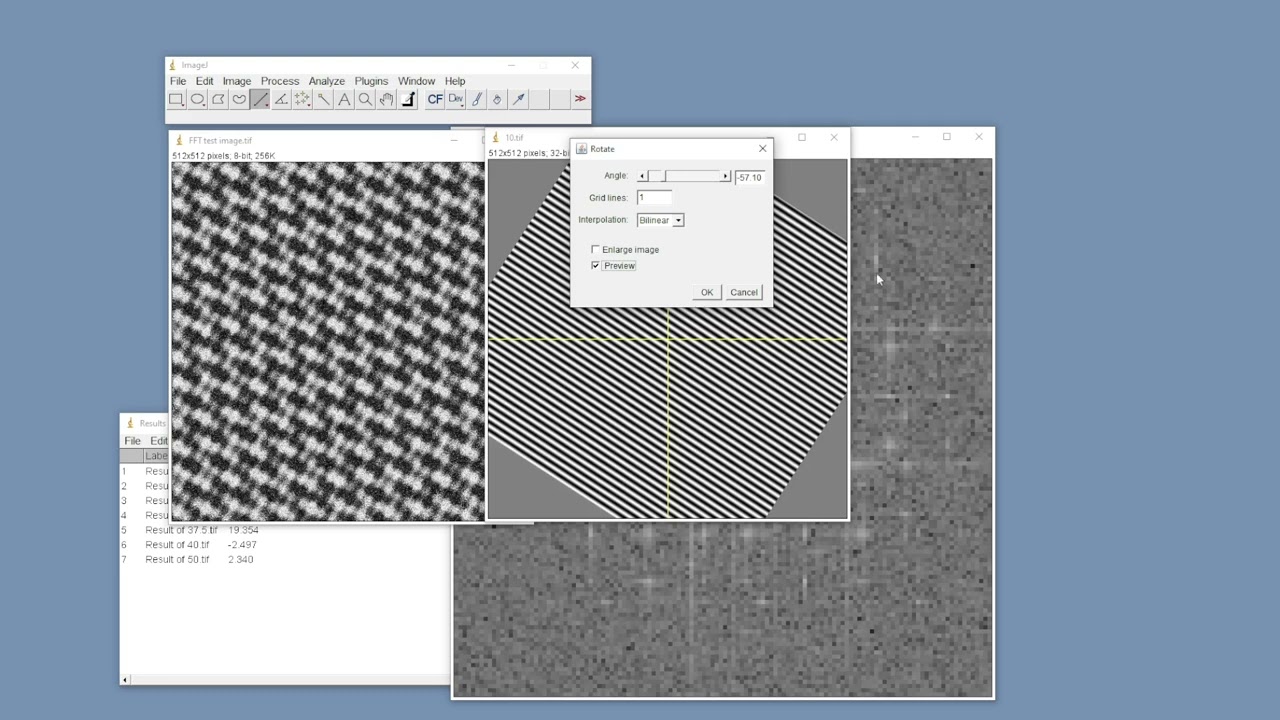
Task: Activate the Magnifying glass tool
Action: pos(365,99)
